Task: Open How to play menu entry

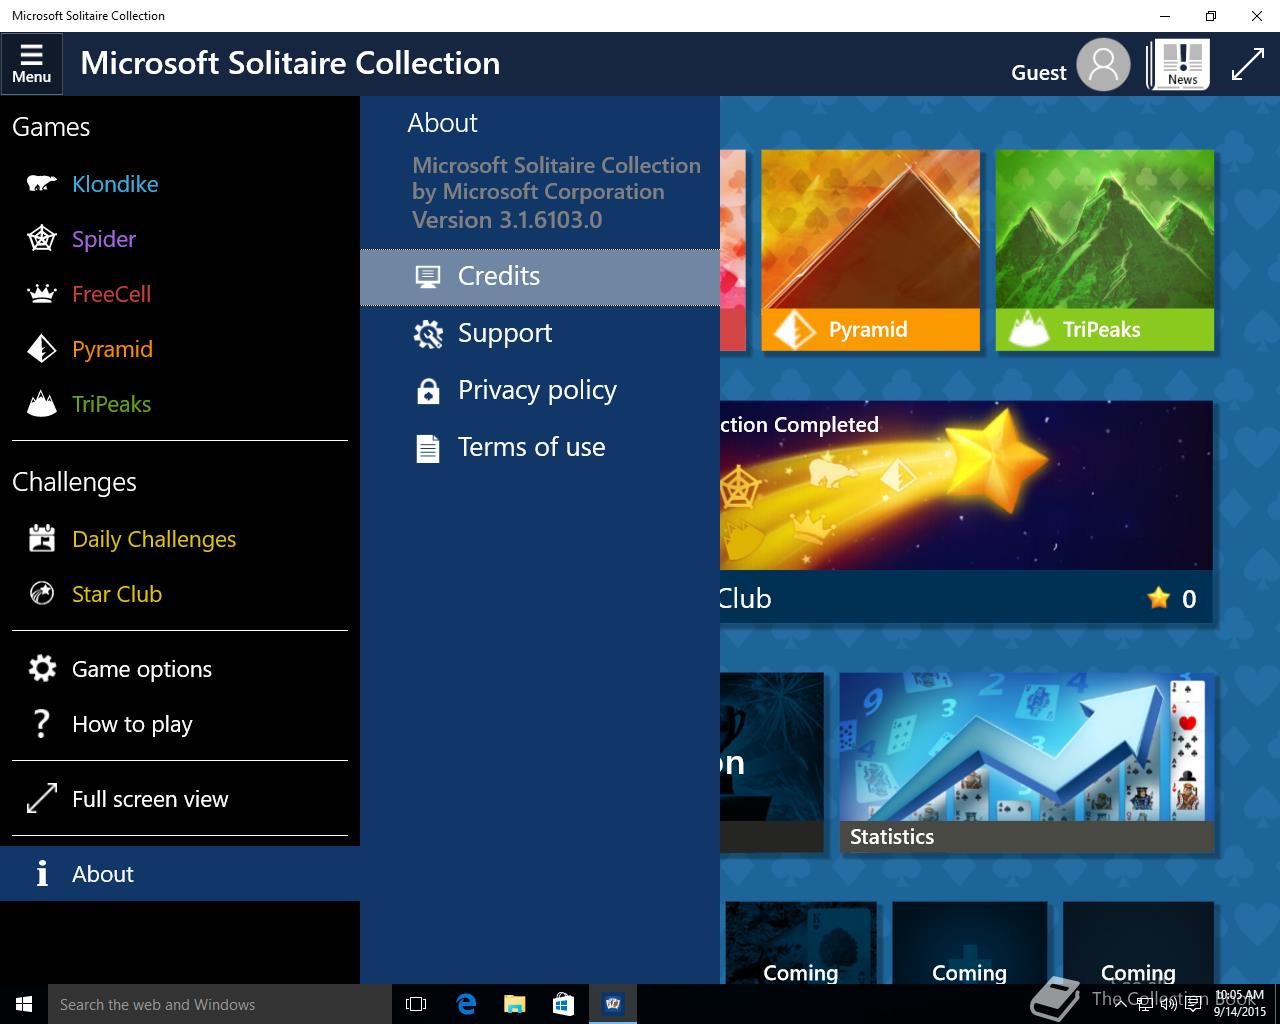Action: [180, 724]
